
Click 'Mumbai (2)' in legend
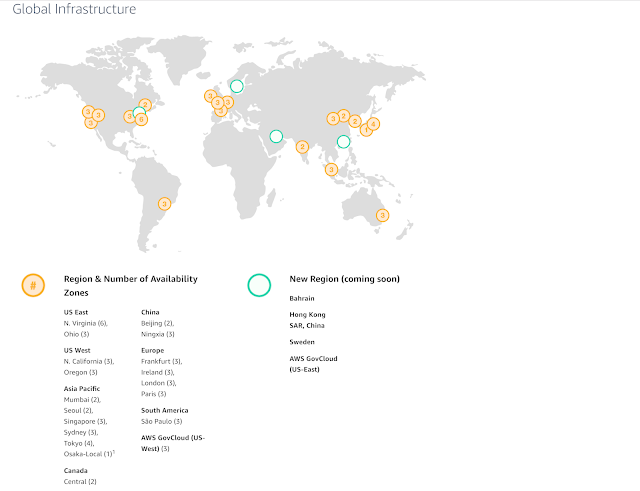82,400
